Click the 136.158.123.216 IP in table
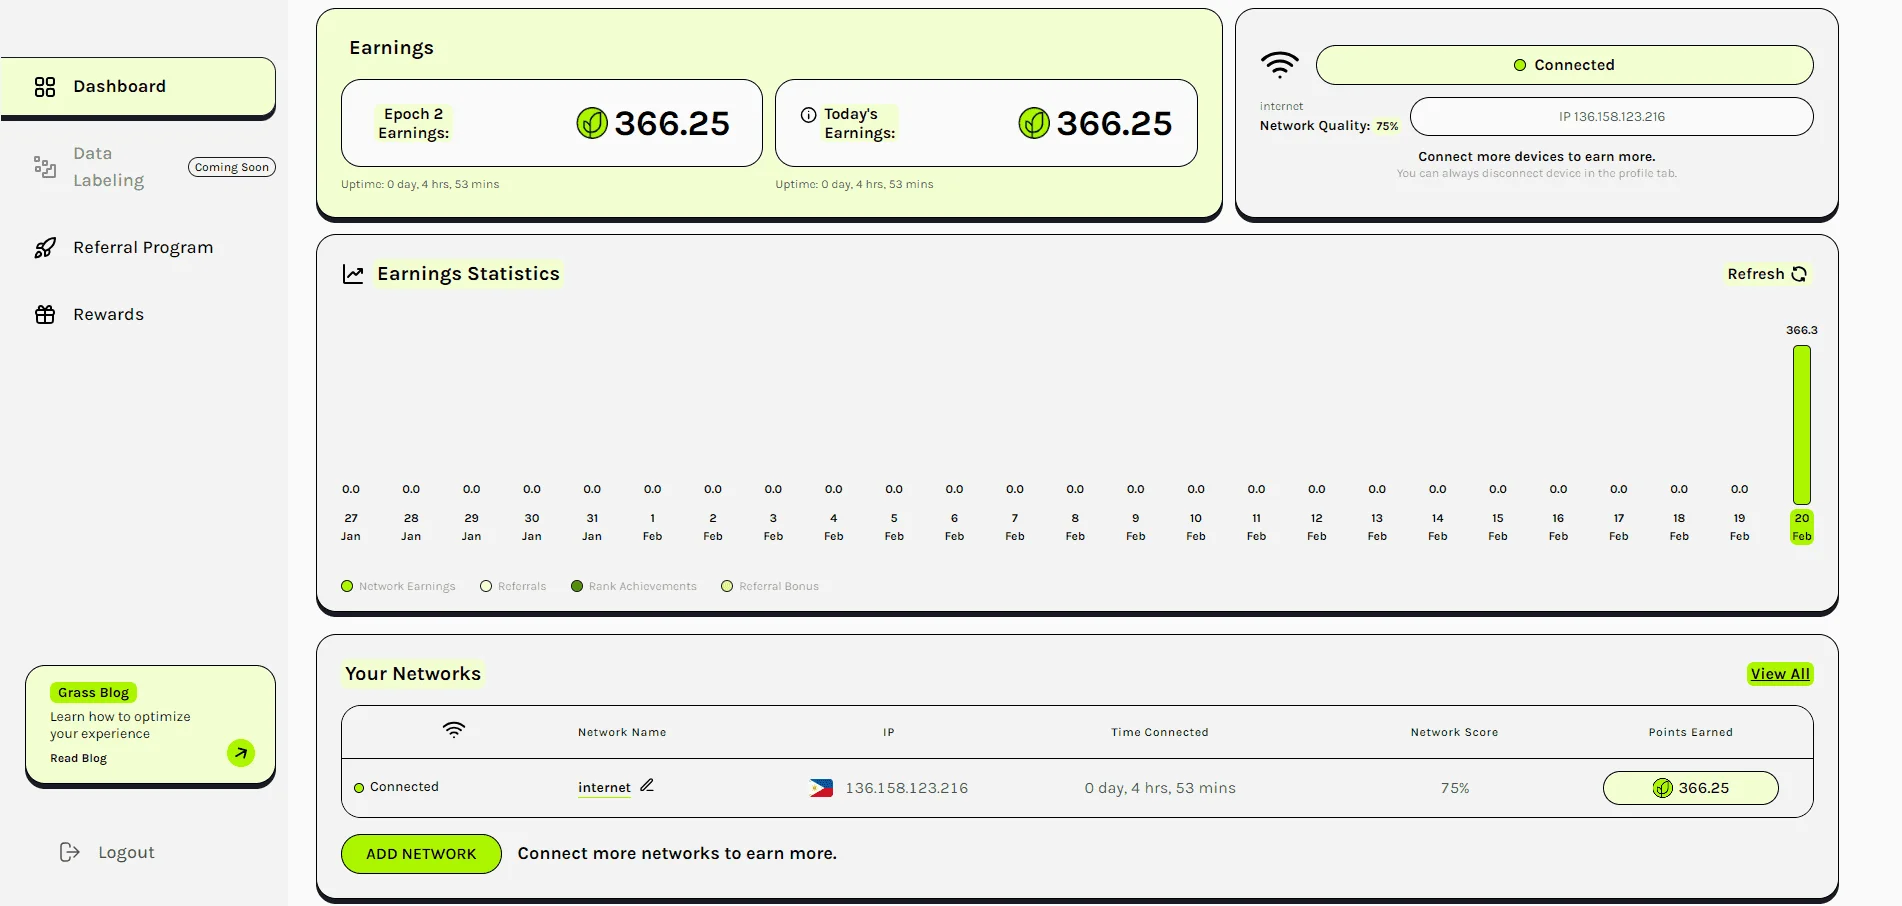The image size is (1902, 906). tap(907, 788)
